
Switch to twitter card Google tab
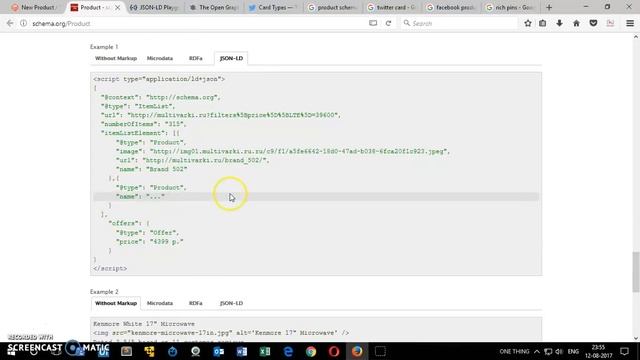tap(392, 7)
